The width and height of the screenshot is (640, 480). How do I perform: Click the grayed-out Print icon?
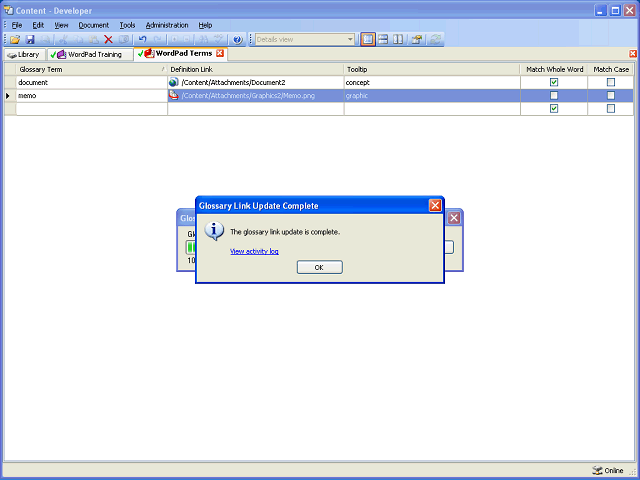45,40
